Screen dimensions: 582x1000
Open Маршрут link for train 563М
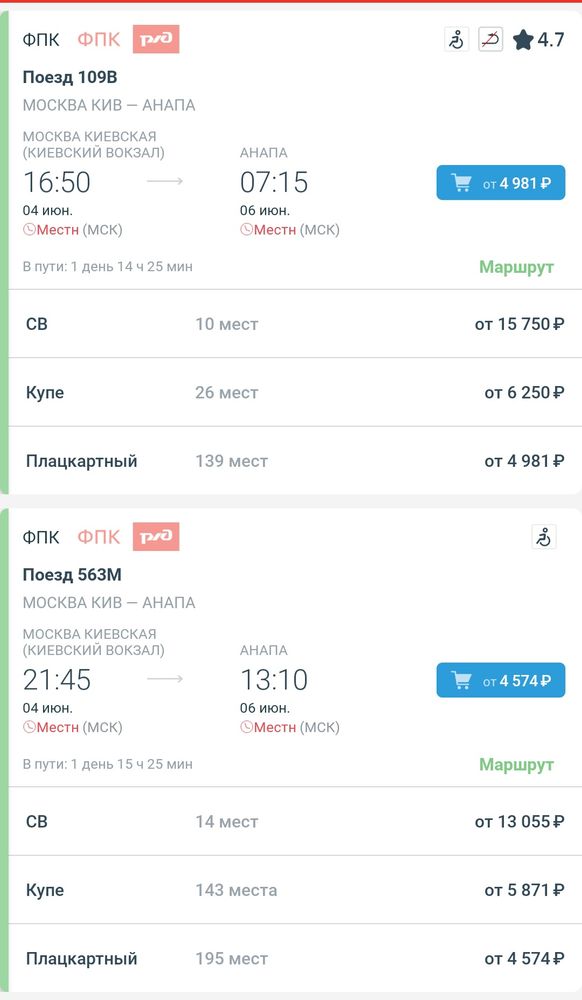click(516, 764)
